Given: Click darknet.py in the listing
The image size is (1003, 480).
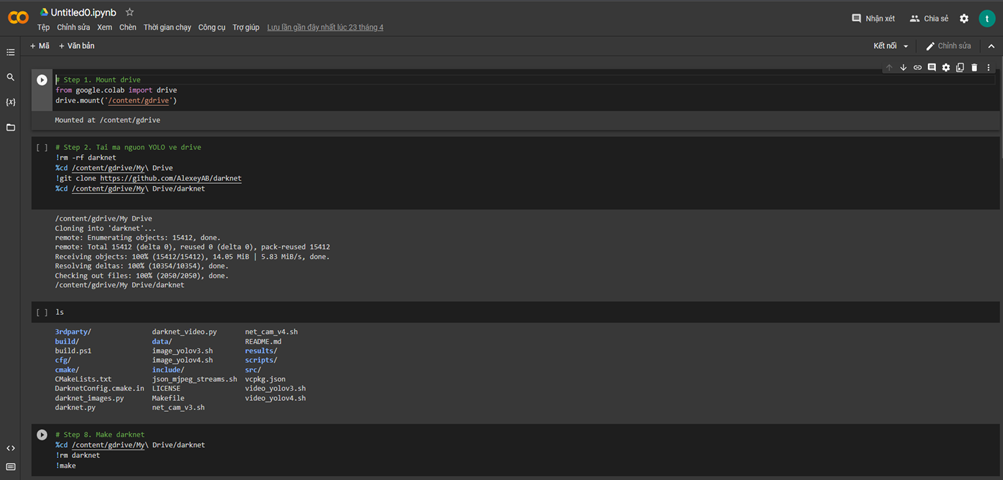Looking at the screenshot, I should point(75,407).
